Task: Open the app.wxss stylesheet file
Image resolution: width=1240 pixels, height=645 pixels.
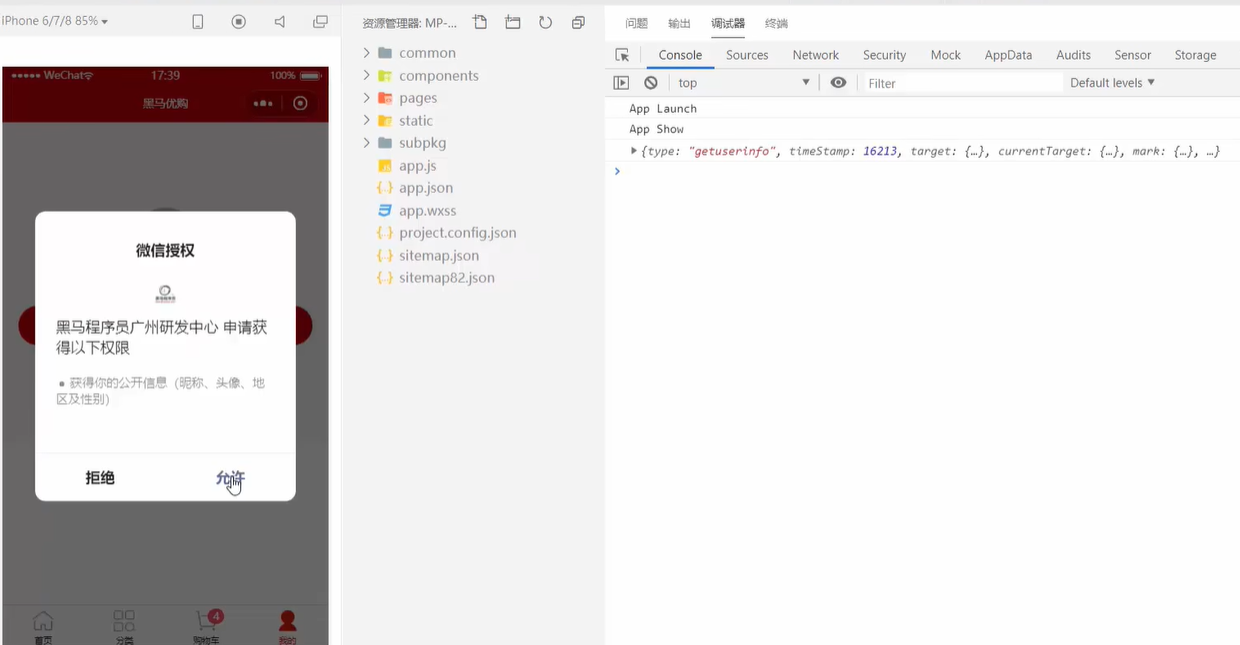Action: click(x=427, y=211)
